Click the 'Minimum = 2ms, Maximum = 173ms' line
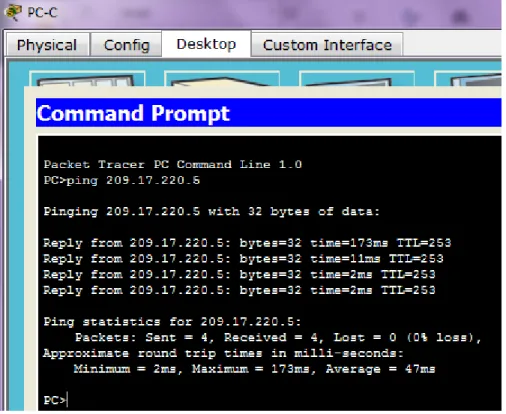 coord(254,369)
